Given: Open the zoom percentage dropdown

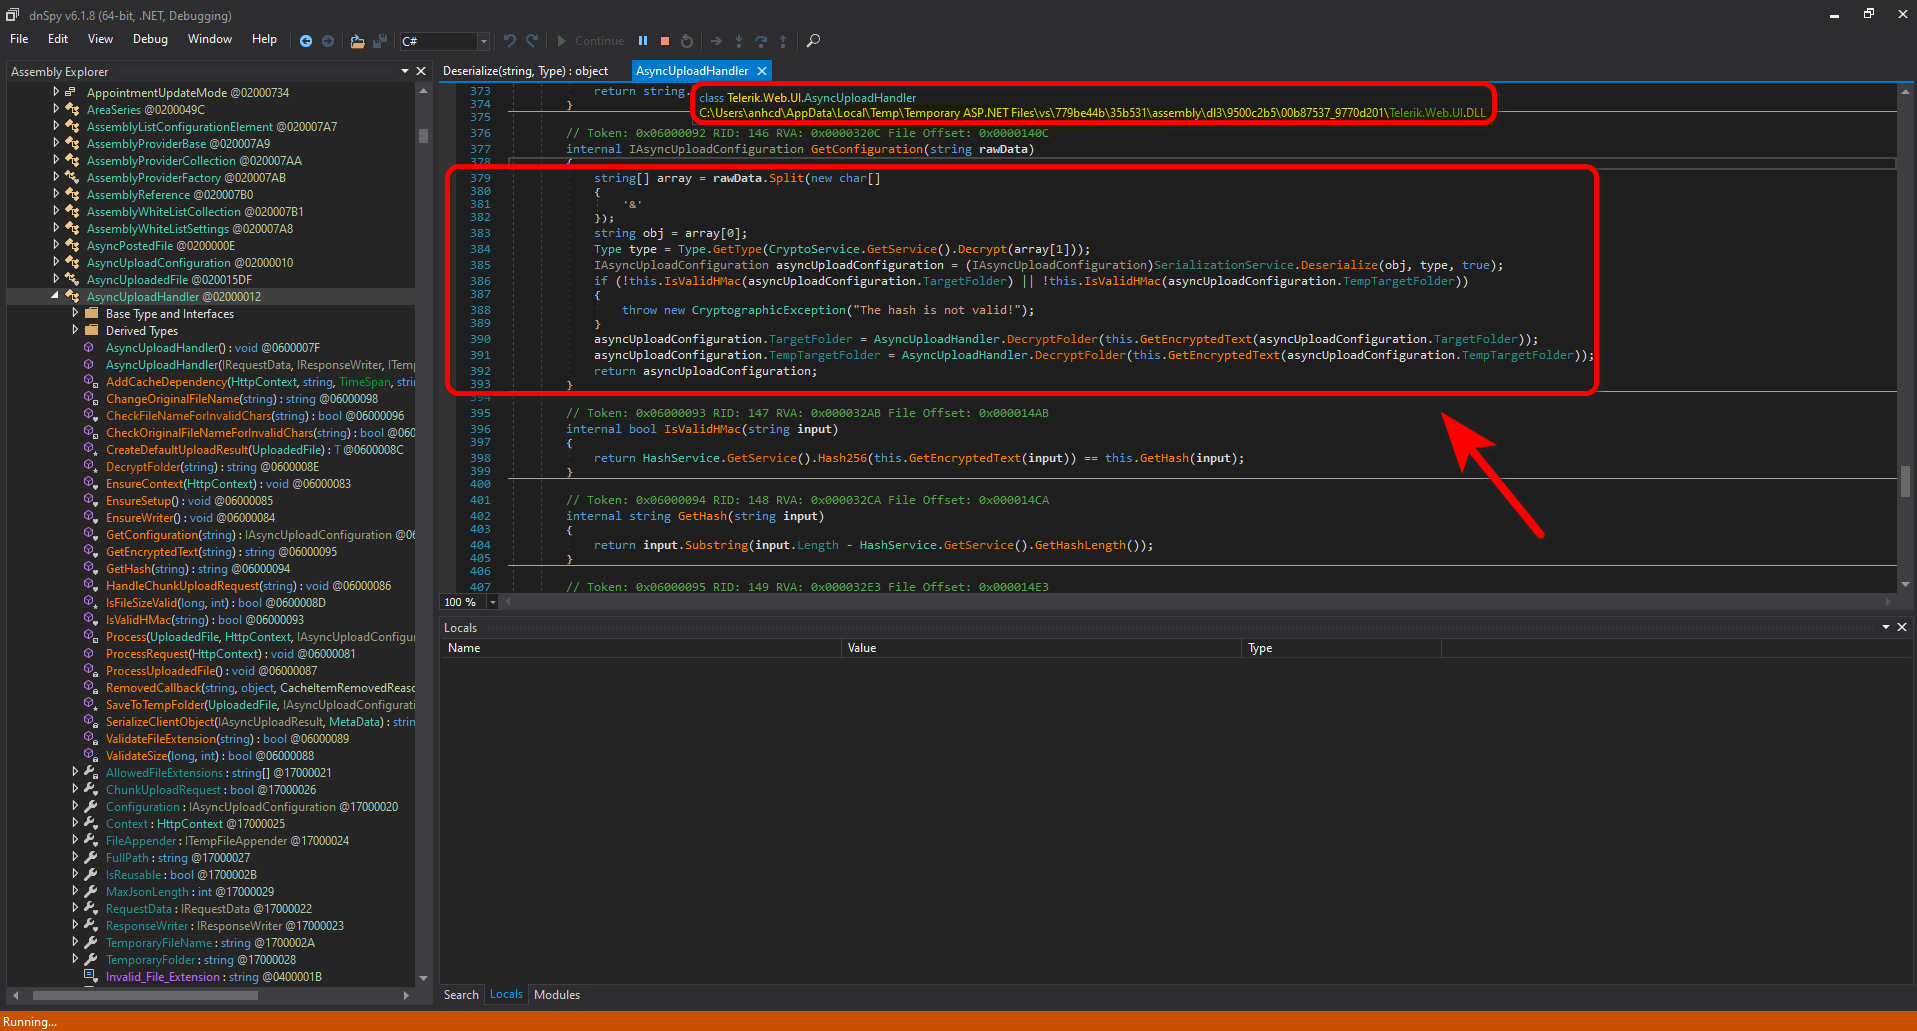Looking at the screenshot, I should click(x=492, y=602).
